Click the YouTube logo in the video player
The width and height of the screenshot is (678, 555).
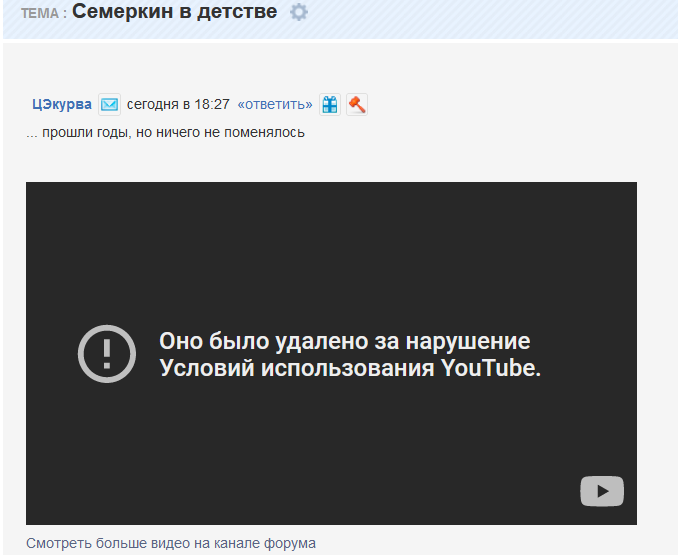pos(602,491)
